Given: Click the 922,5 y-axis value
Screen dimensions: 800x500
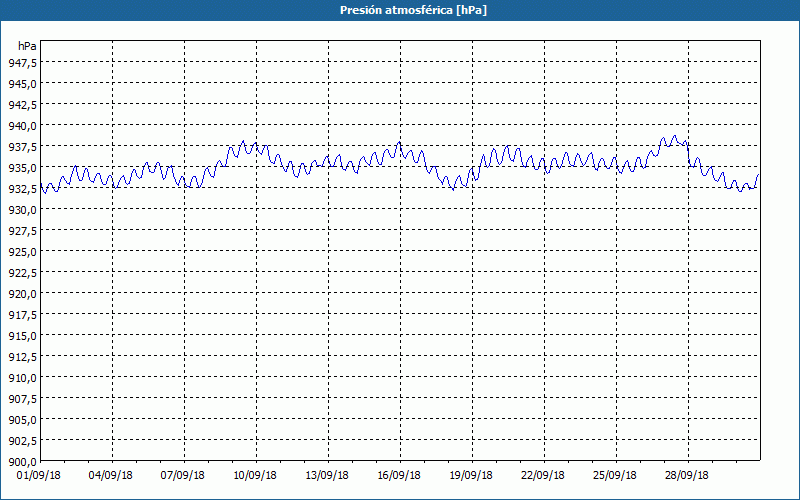Looking at the screenshot, I should [22, 272].
